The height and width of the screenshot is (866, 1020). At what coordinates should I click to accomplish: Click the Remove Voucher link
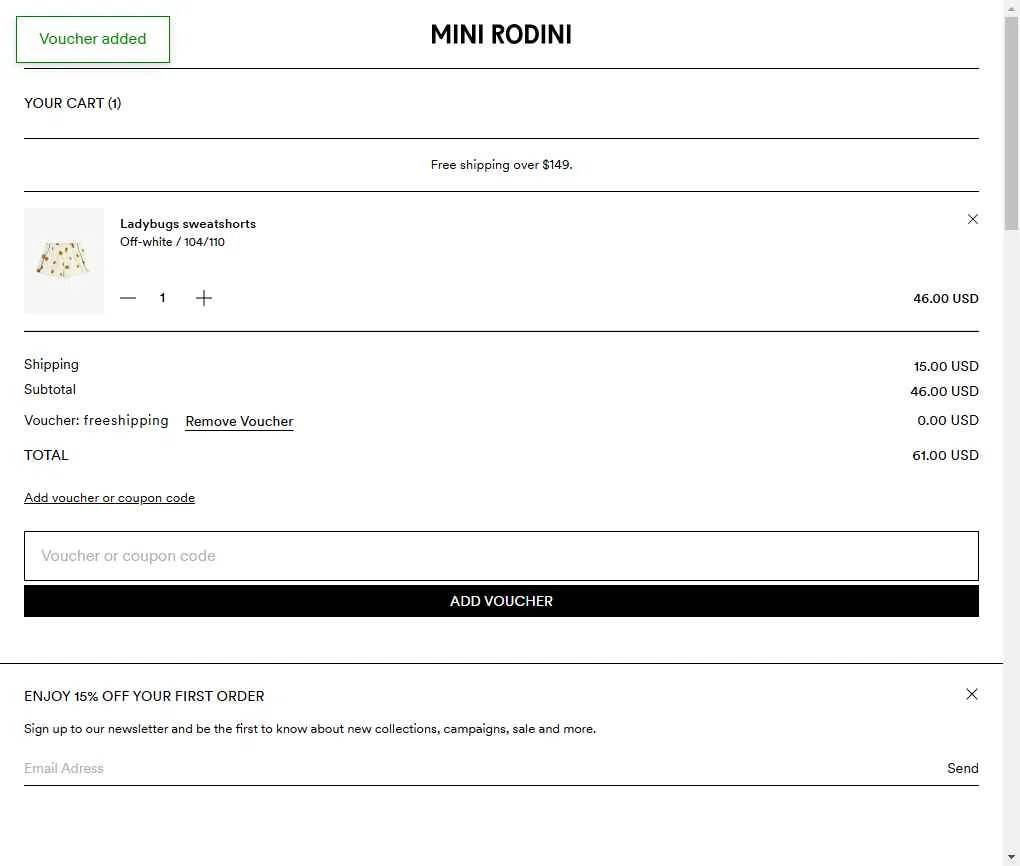tap(239, 422)
